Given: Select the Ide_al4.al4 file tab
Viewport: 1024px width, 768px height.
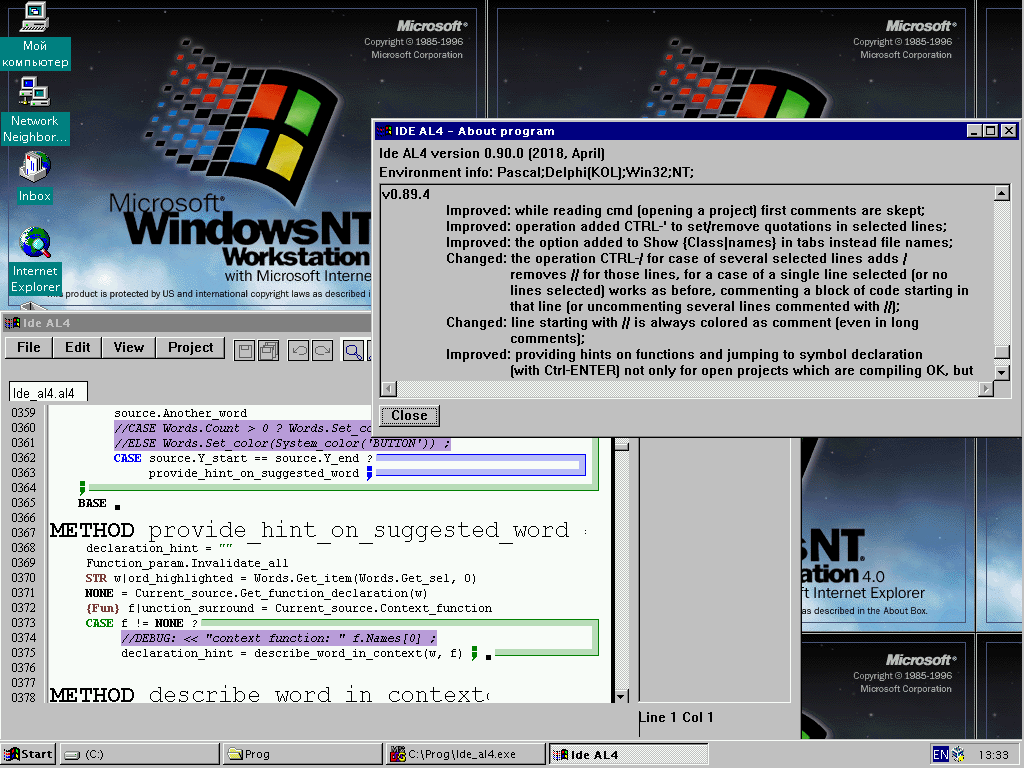Looking at the screenshot, I should (x=48, y=392).
